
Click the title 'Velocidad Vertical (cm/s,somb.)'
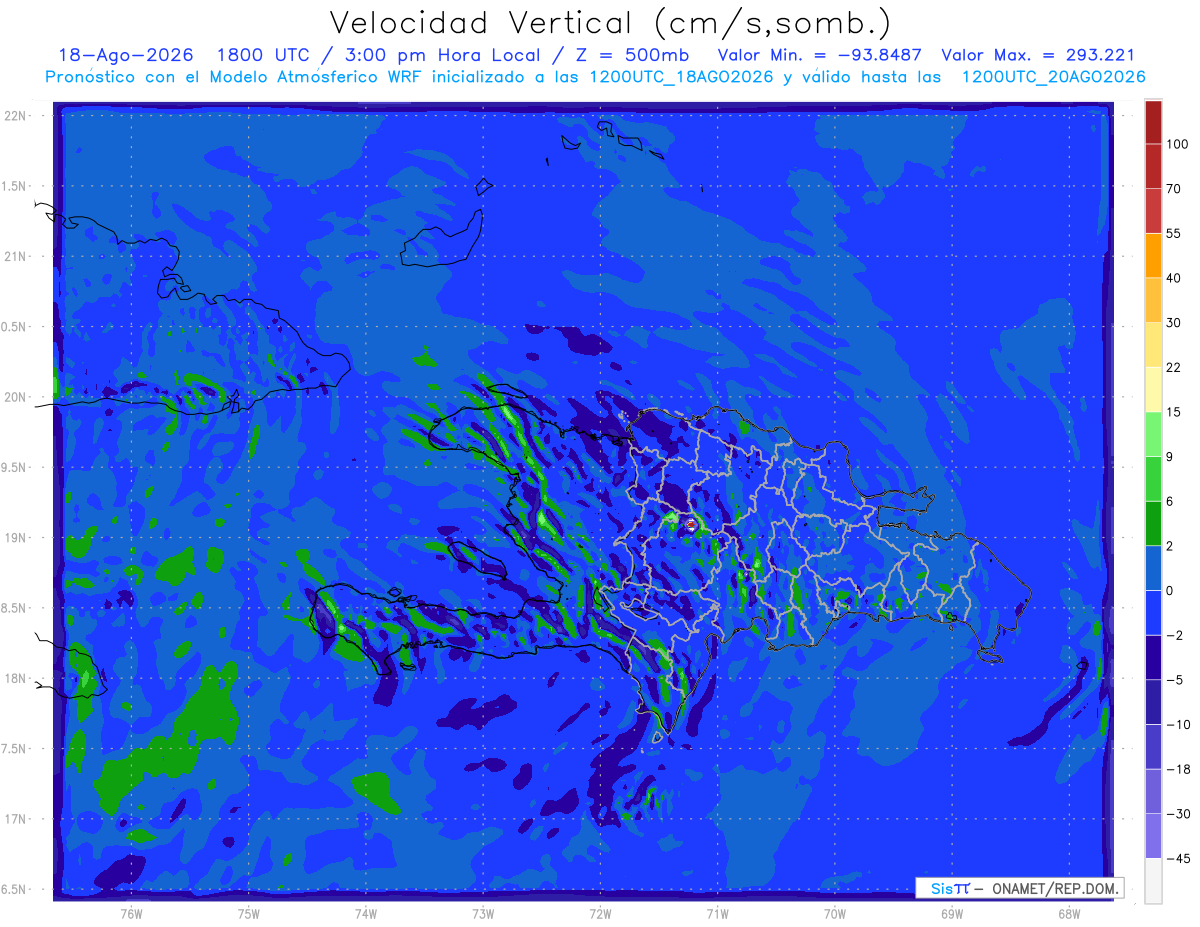click(x=610, y=23)
